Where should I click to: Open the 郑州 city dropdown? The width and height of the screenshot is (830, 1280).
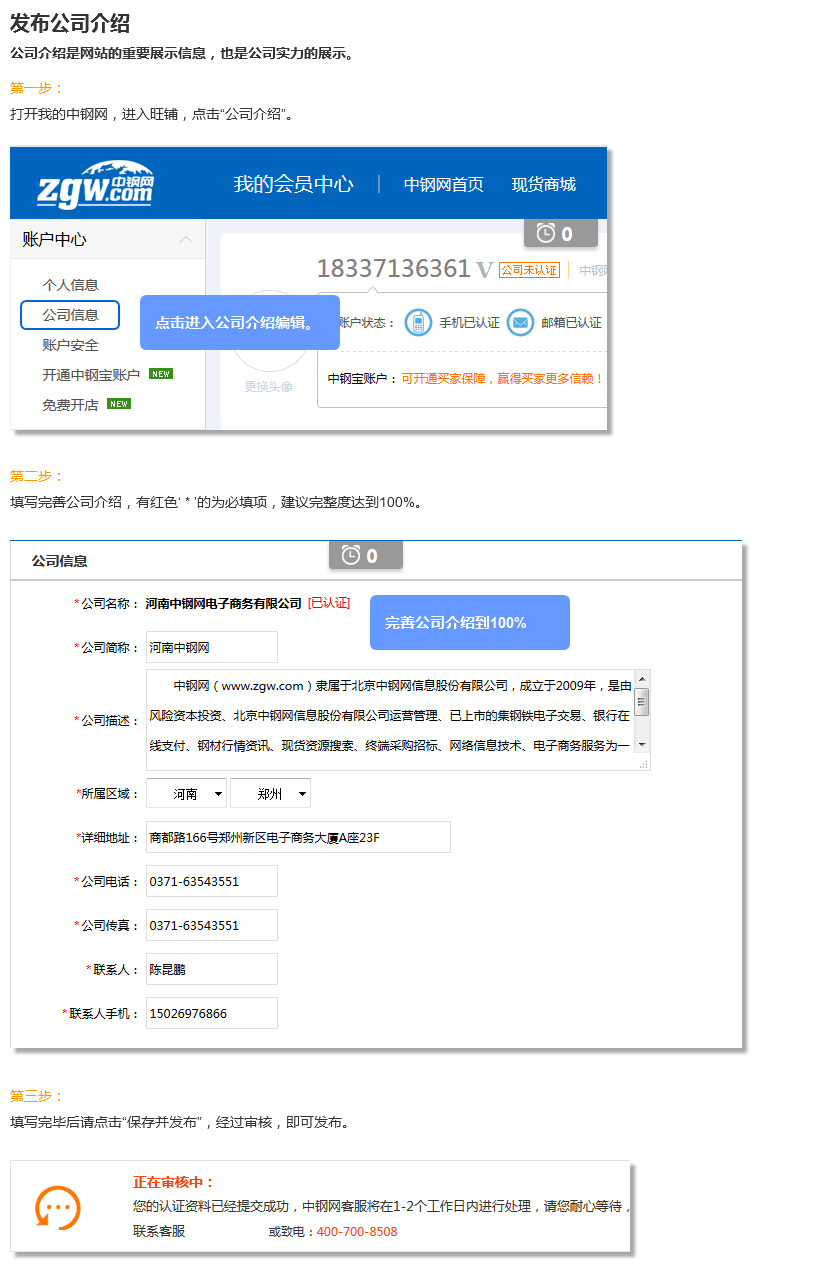pyautogui.click(x=270, y=794)
